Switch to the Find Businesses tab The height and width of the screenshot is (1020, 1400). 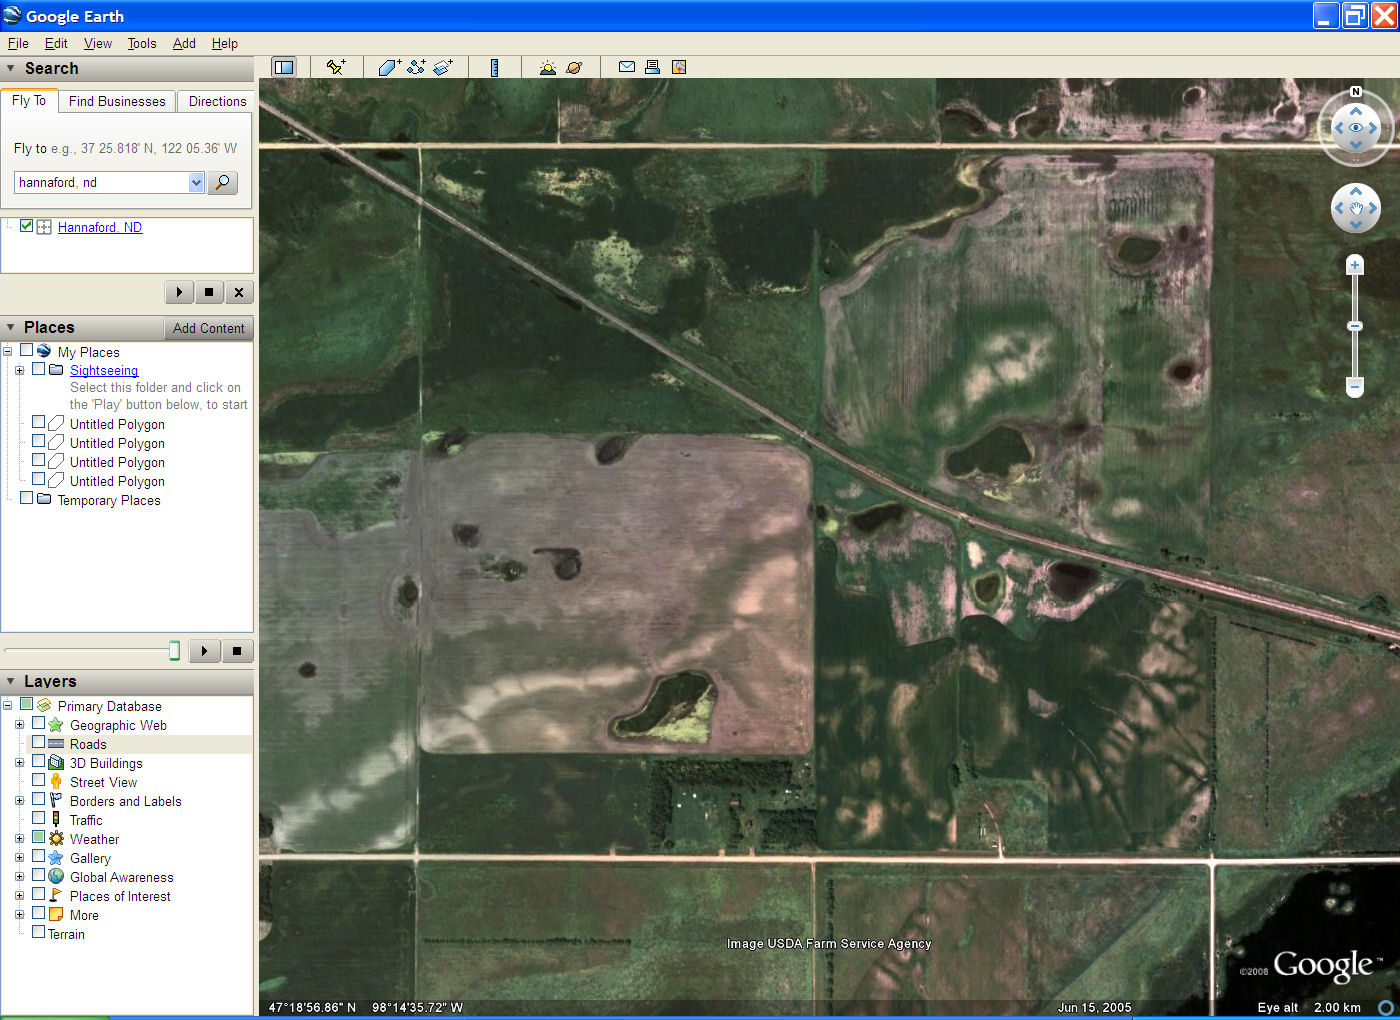117,101
